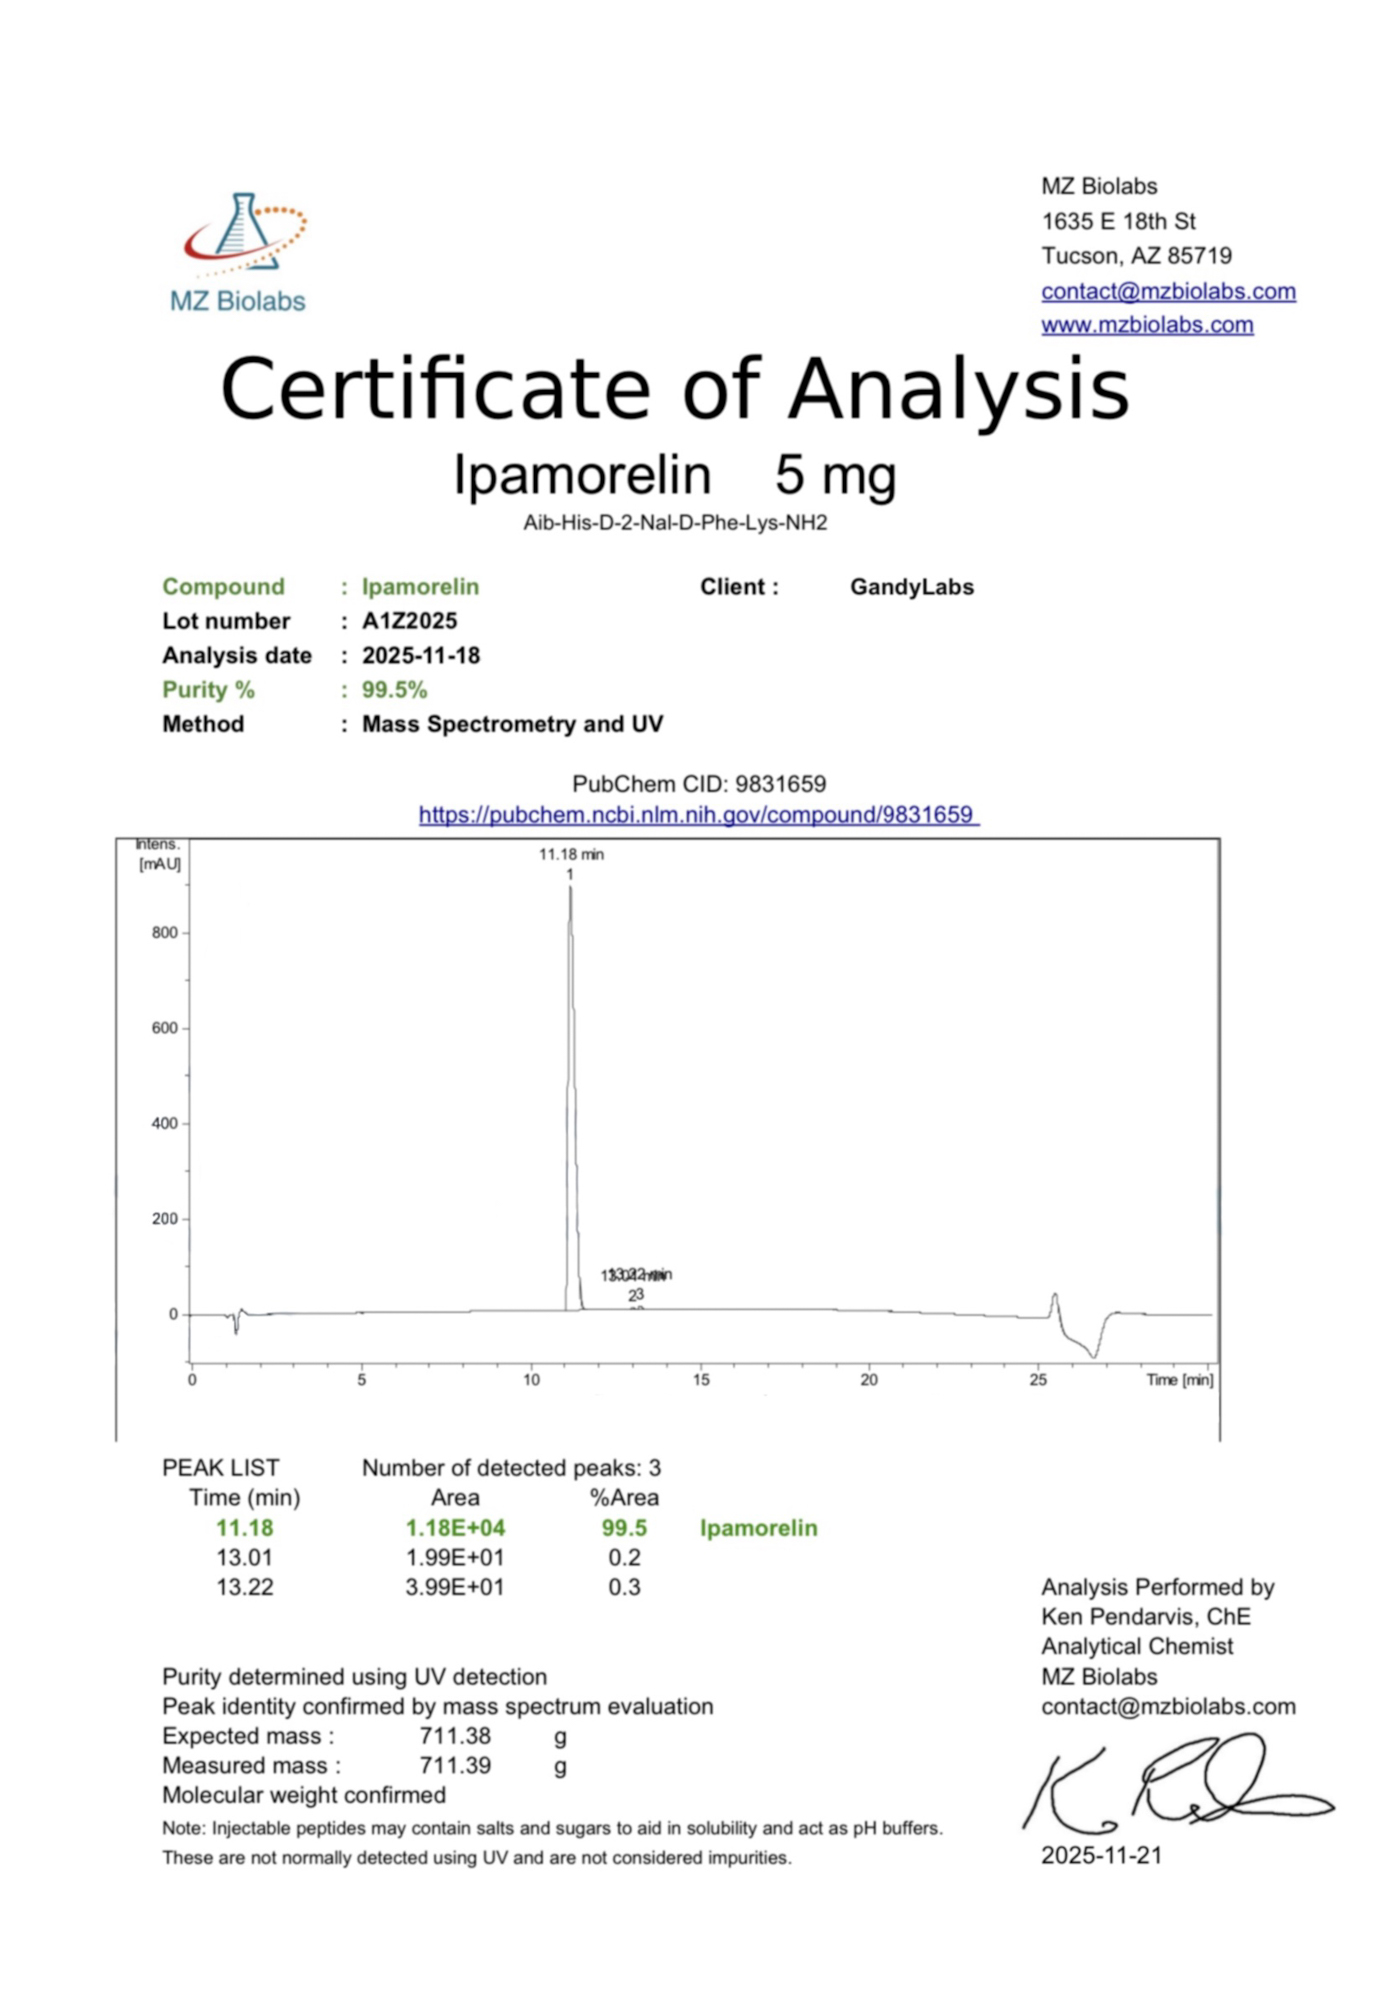
Task: Select the Ipamorelin 5 mg heading
Action: coord(675,474)
